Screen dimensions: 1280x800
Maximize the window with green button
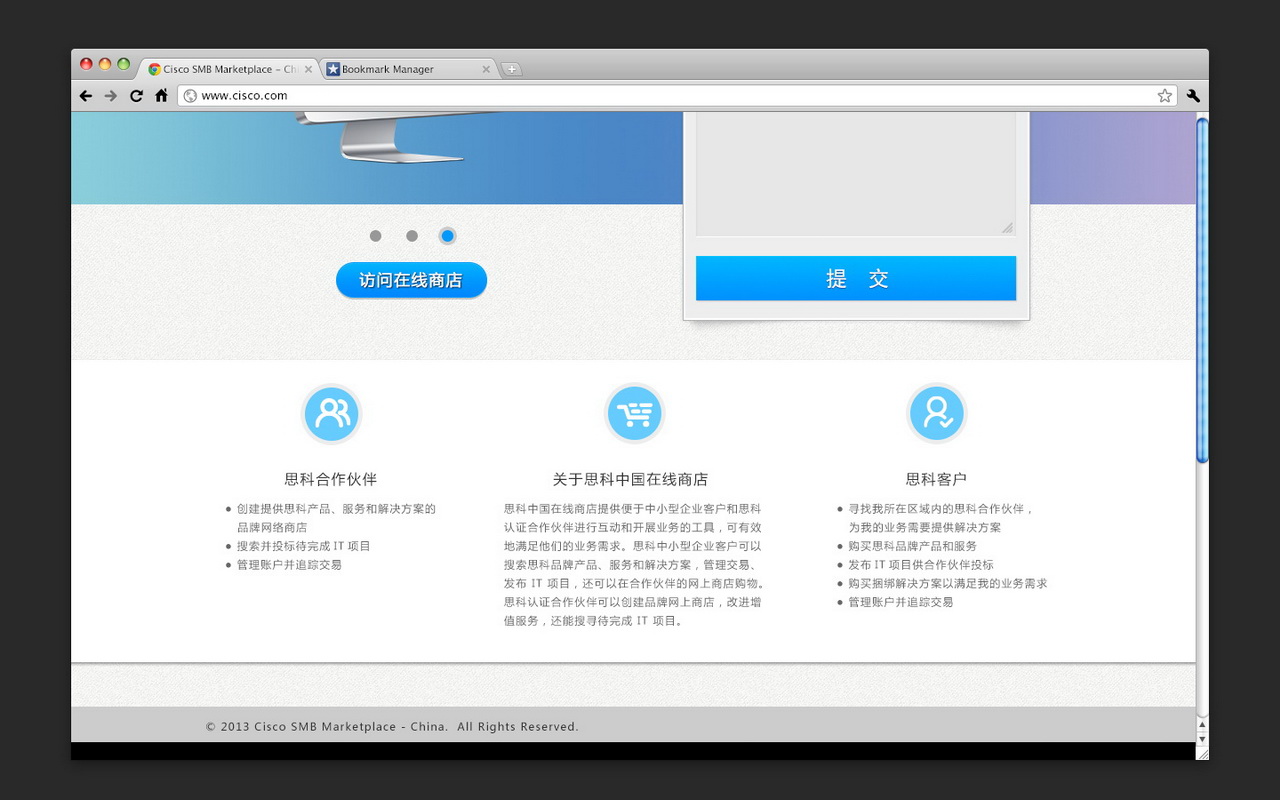(x=123, y=64)
